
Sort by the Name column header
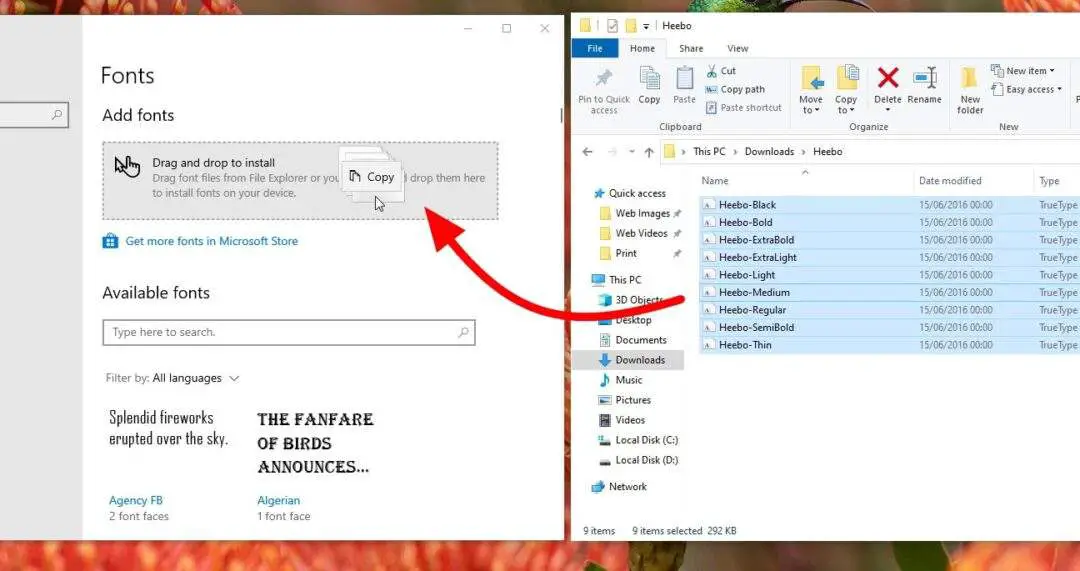click(x=715, y=180)
